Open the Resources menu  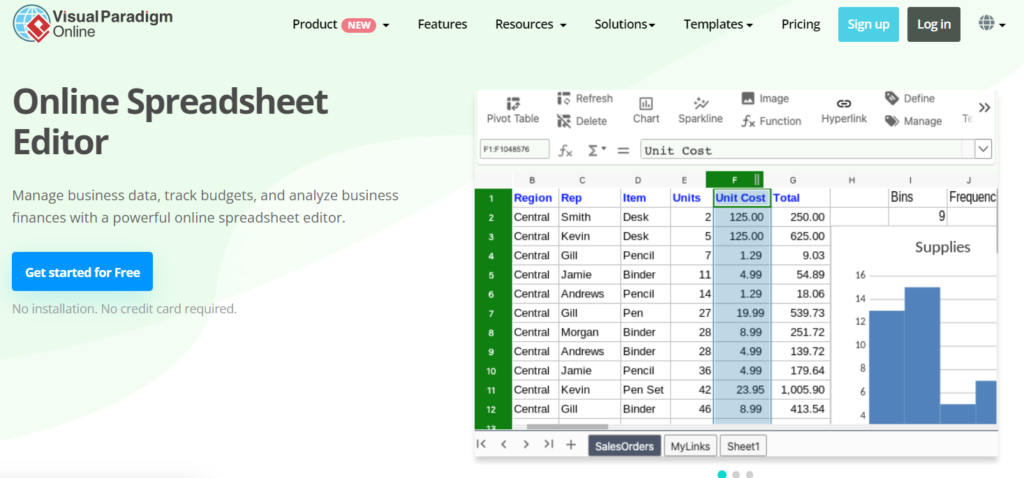(x=531, y=24)
